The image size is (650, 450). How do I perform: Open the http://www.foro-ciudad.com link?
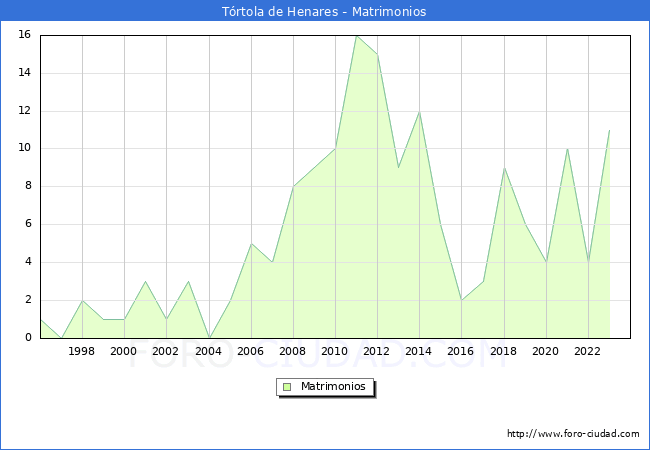(573, 434)
